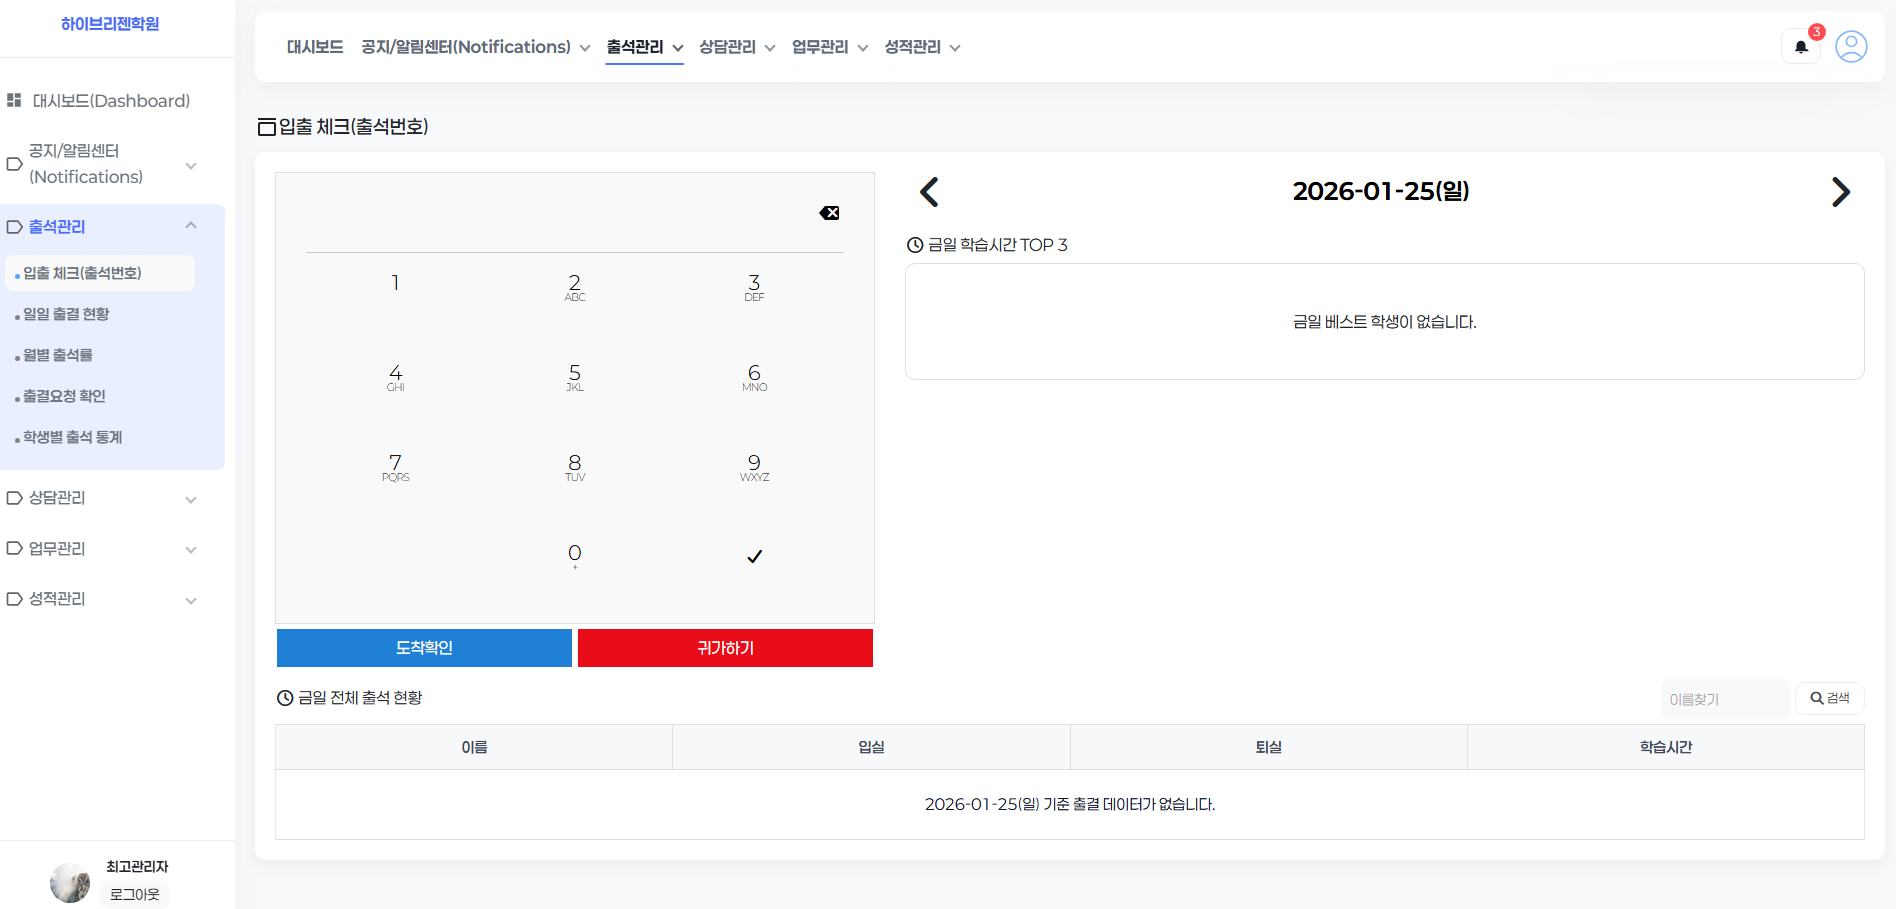1896x909 pixels.
Task: Go to next day with right arrow
Action: click(x=1840, y=192)
